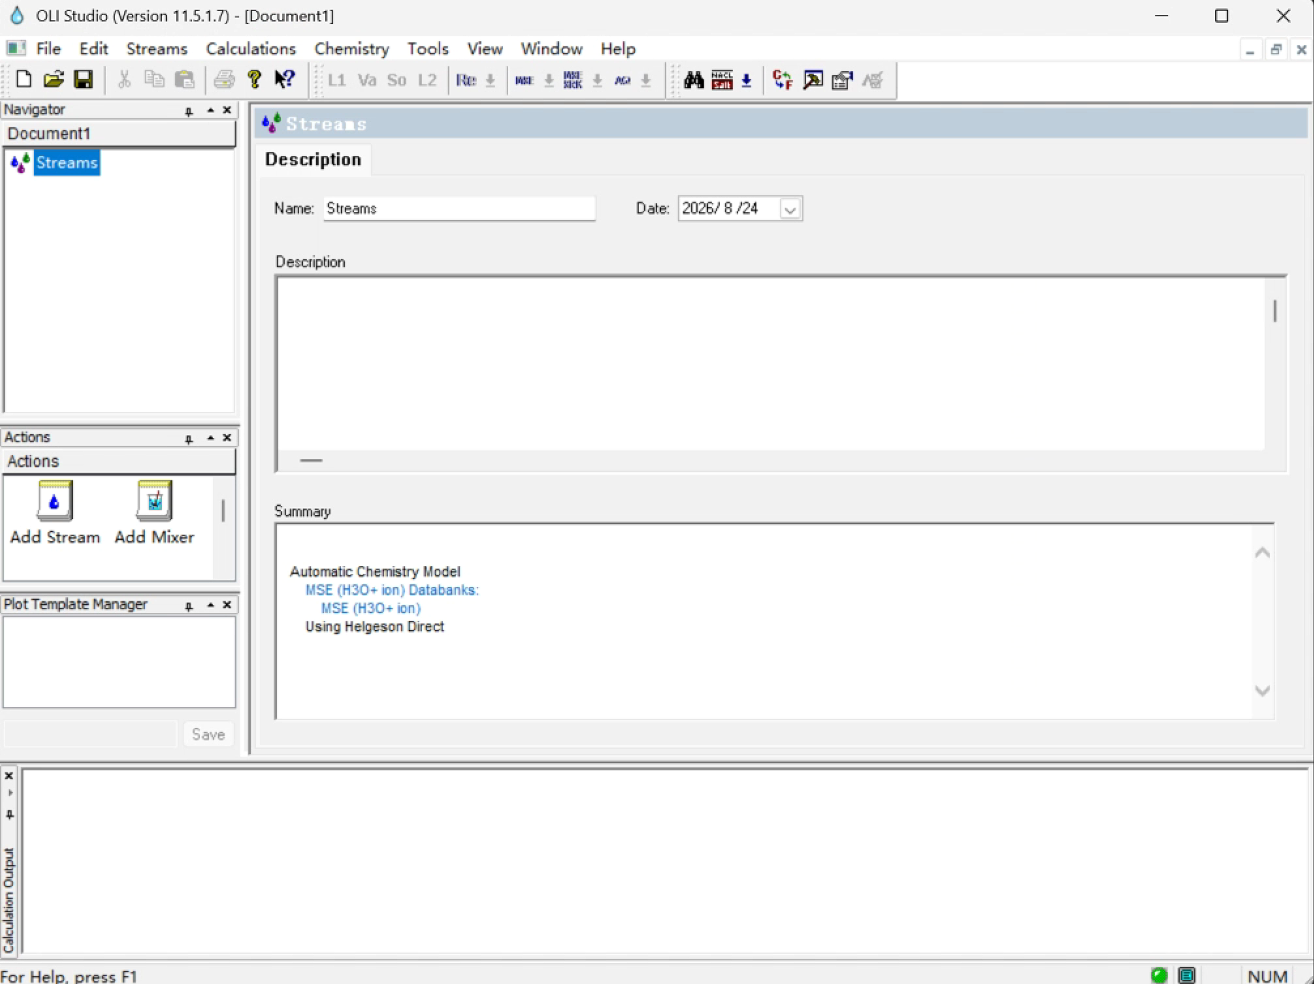Image resolution: width=1314 pixels, height=984 pixels.
Task: Expand the arrow right of the AQ icon
Action: (x=646, y=80)
